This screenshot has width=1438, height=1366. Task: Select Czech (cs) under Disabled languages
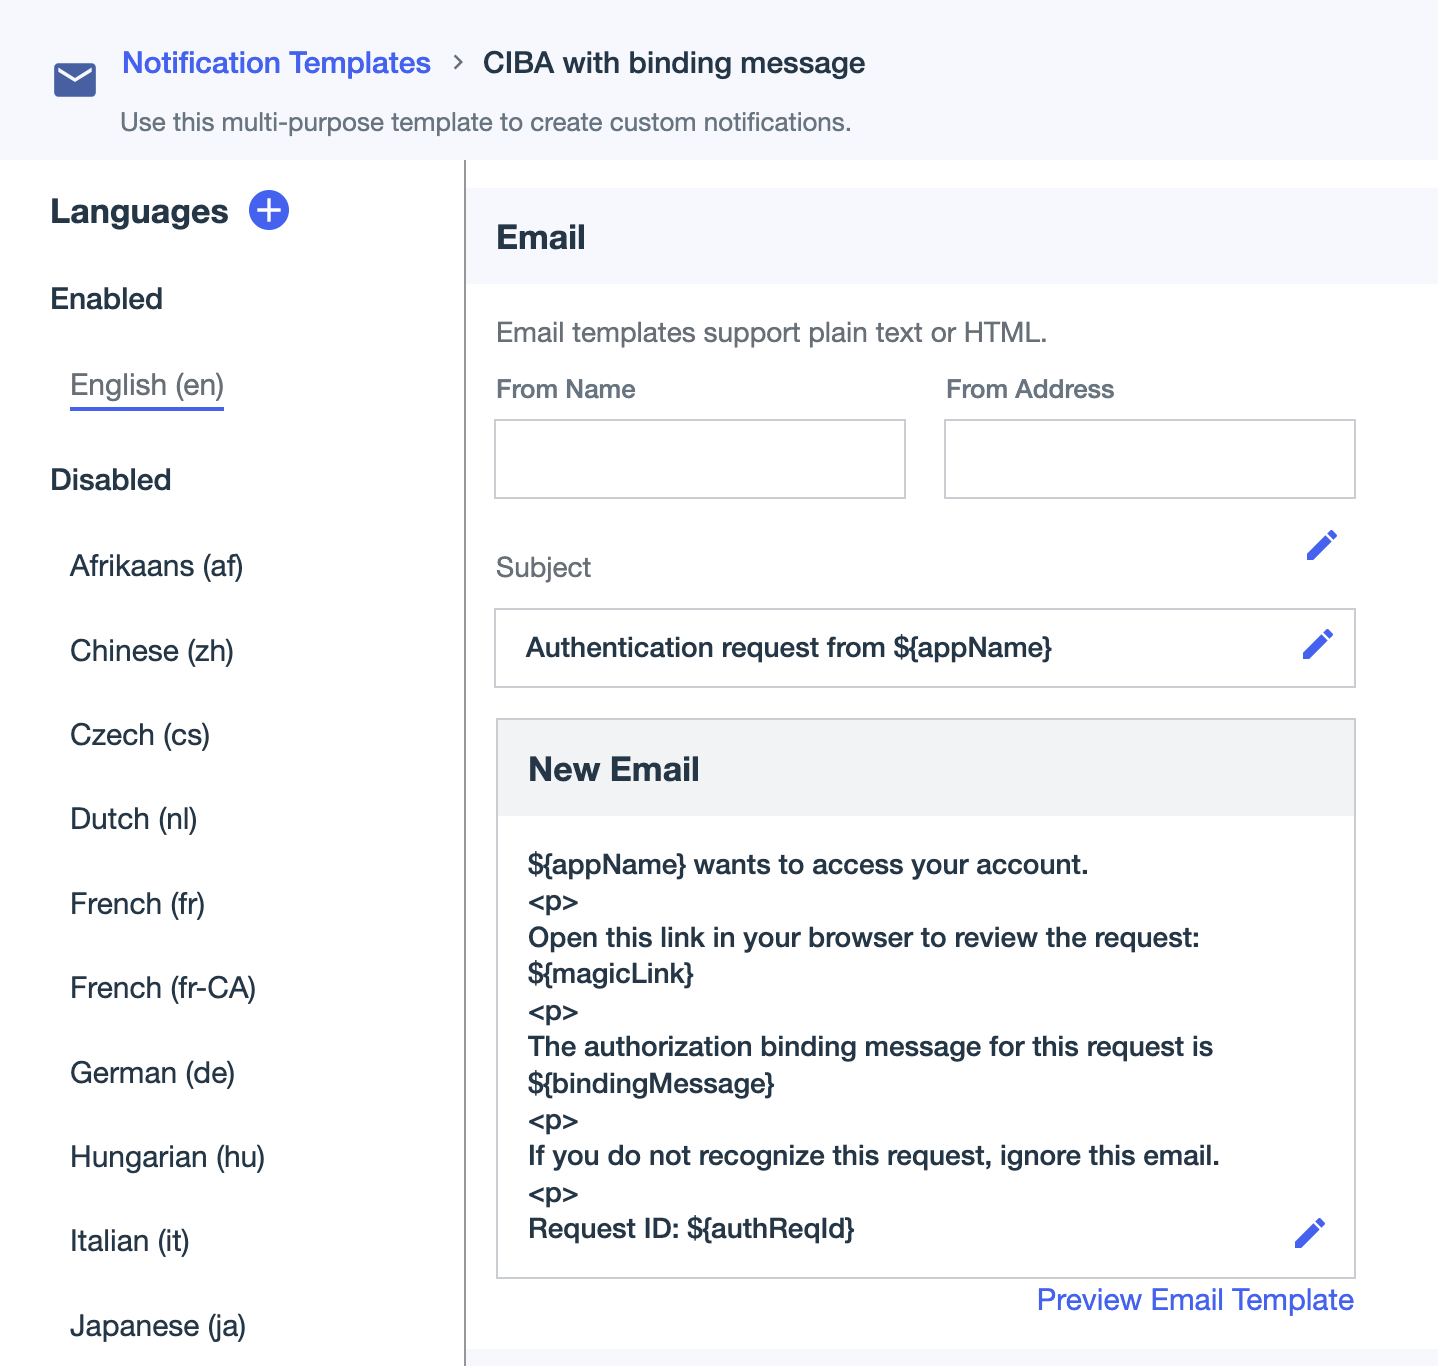tap(139, 734)
